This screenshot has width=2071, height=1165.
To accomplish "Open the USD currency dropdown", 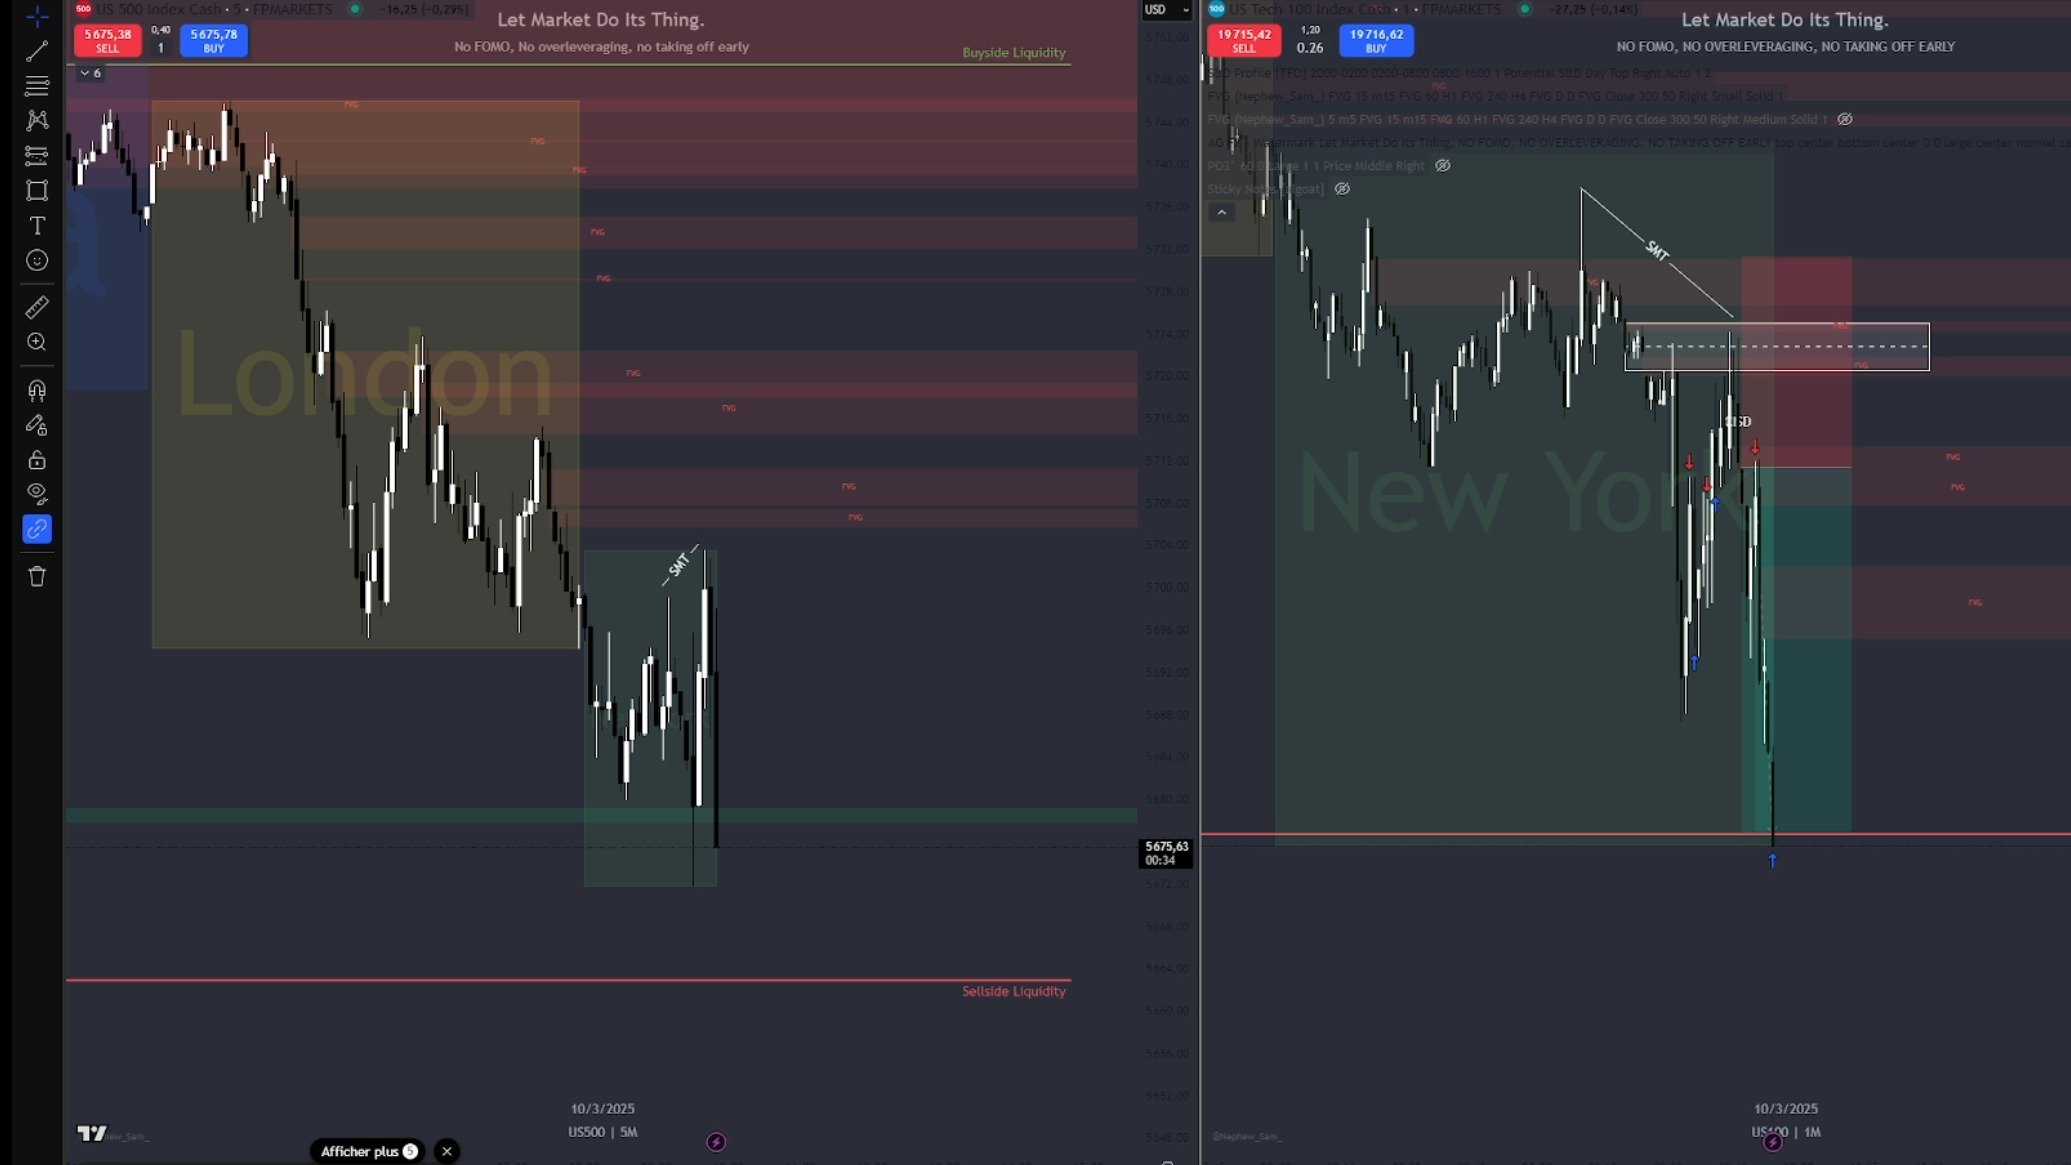I will pyautogui.click(x=1166, y=10).
